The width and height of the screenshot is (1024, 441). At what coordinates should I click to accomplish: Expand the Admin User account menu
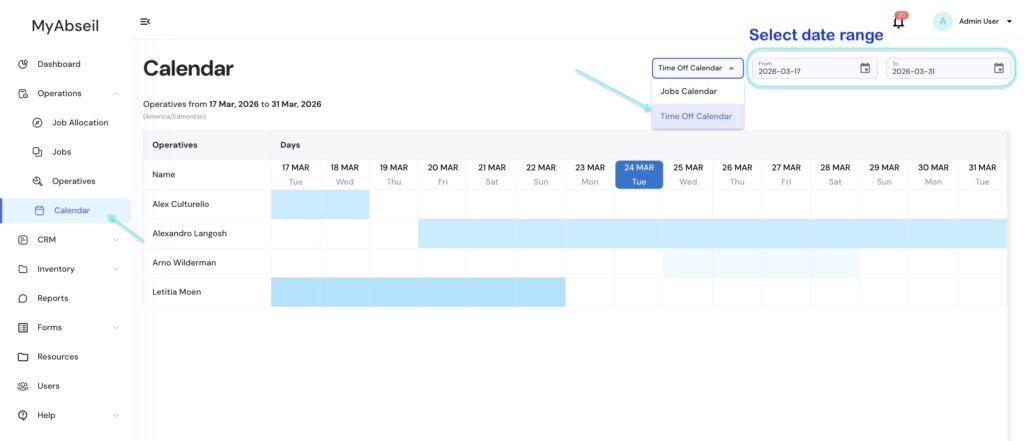tap(1008, 21)
